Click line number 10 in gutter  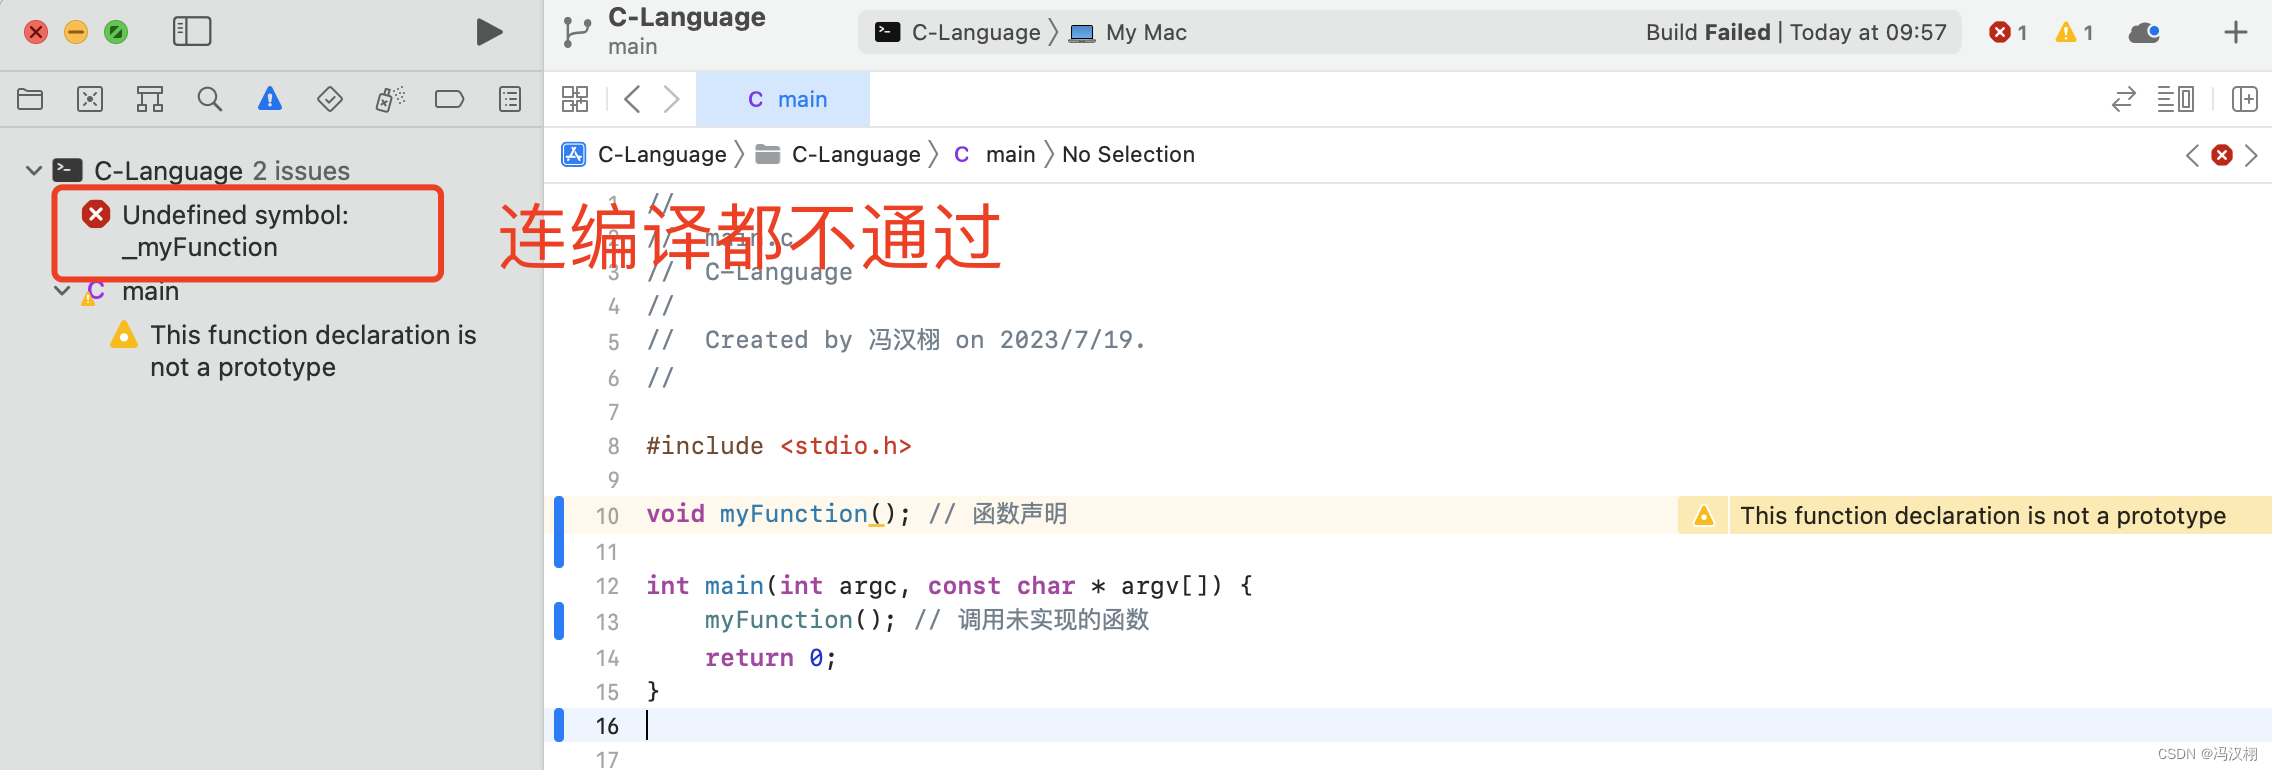pos(607,516)
